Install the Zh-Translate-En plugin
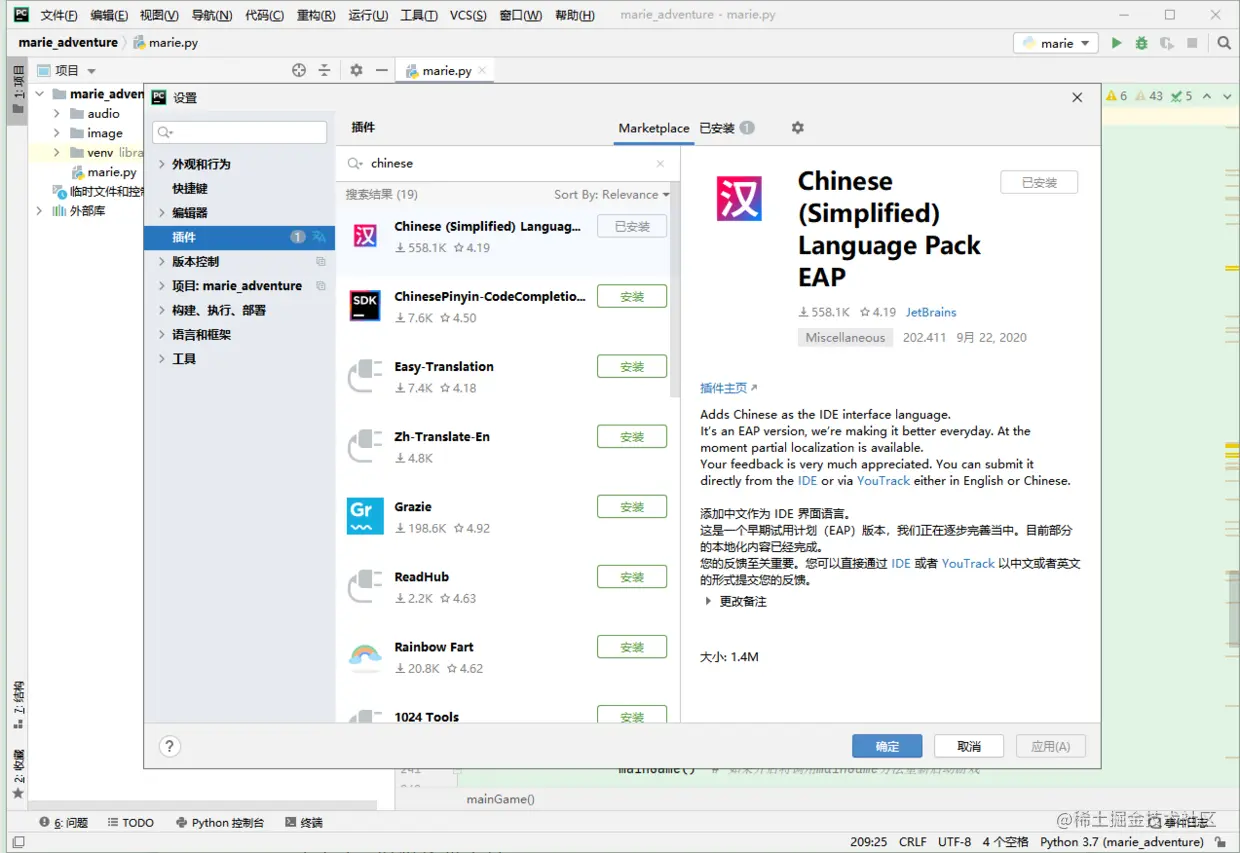The width and height of the screenshot is (1240, 853). click(x=632, y=436)
